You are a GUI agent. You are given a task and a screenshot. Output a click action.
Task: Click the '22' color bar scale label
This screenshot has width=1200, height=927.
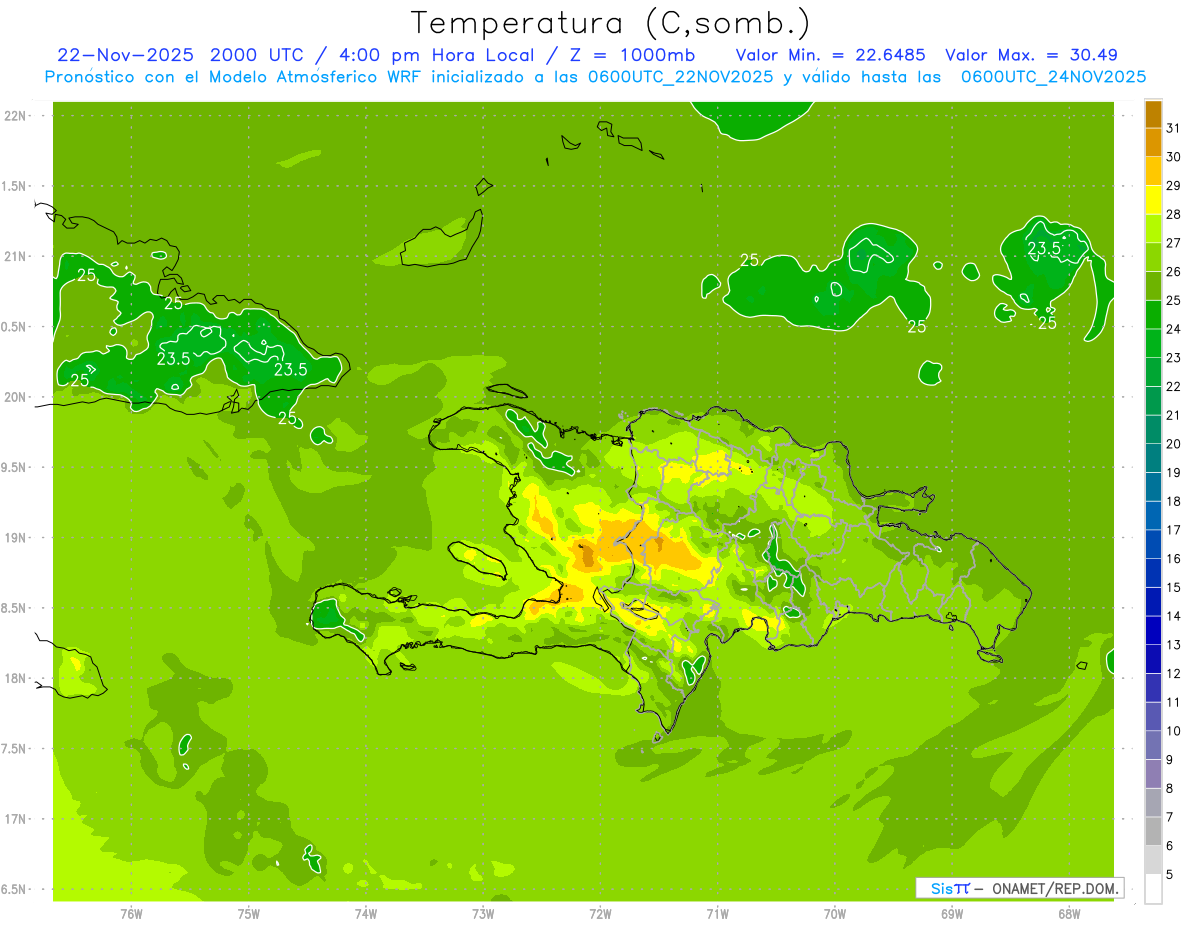(1173, 386)
